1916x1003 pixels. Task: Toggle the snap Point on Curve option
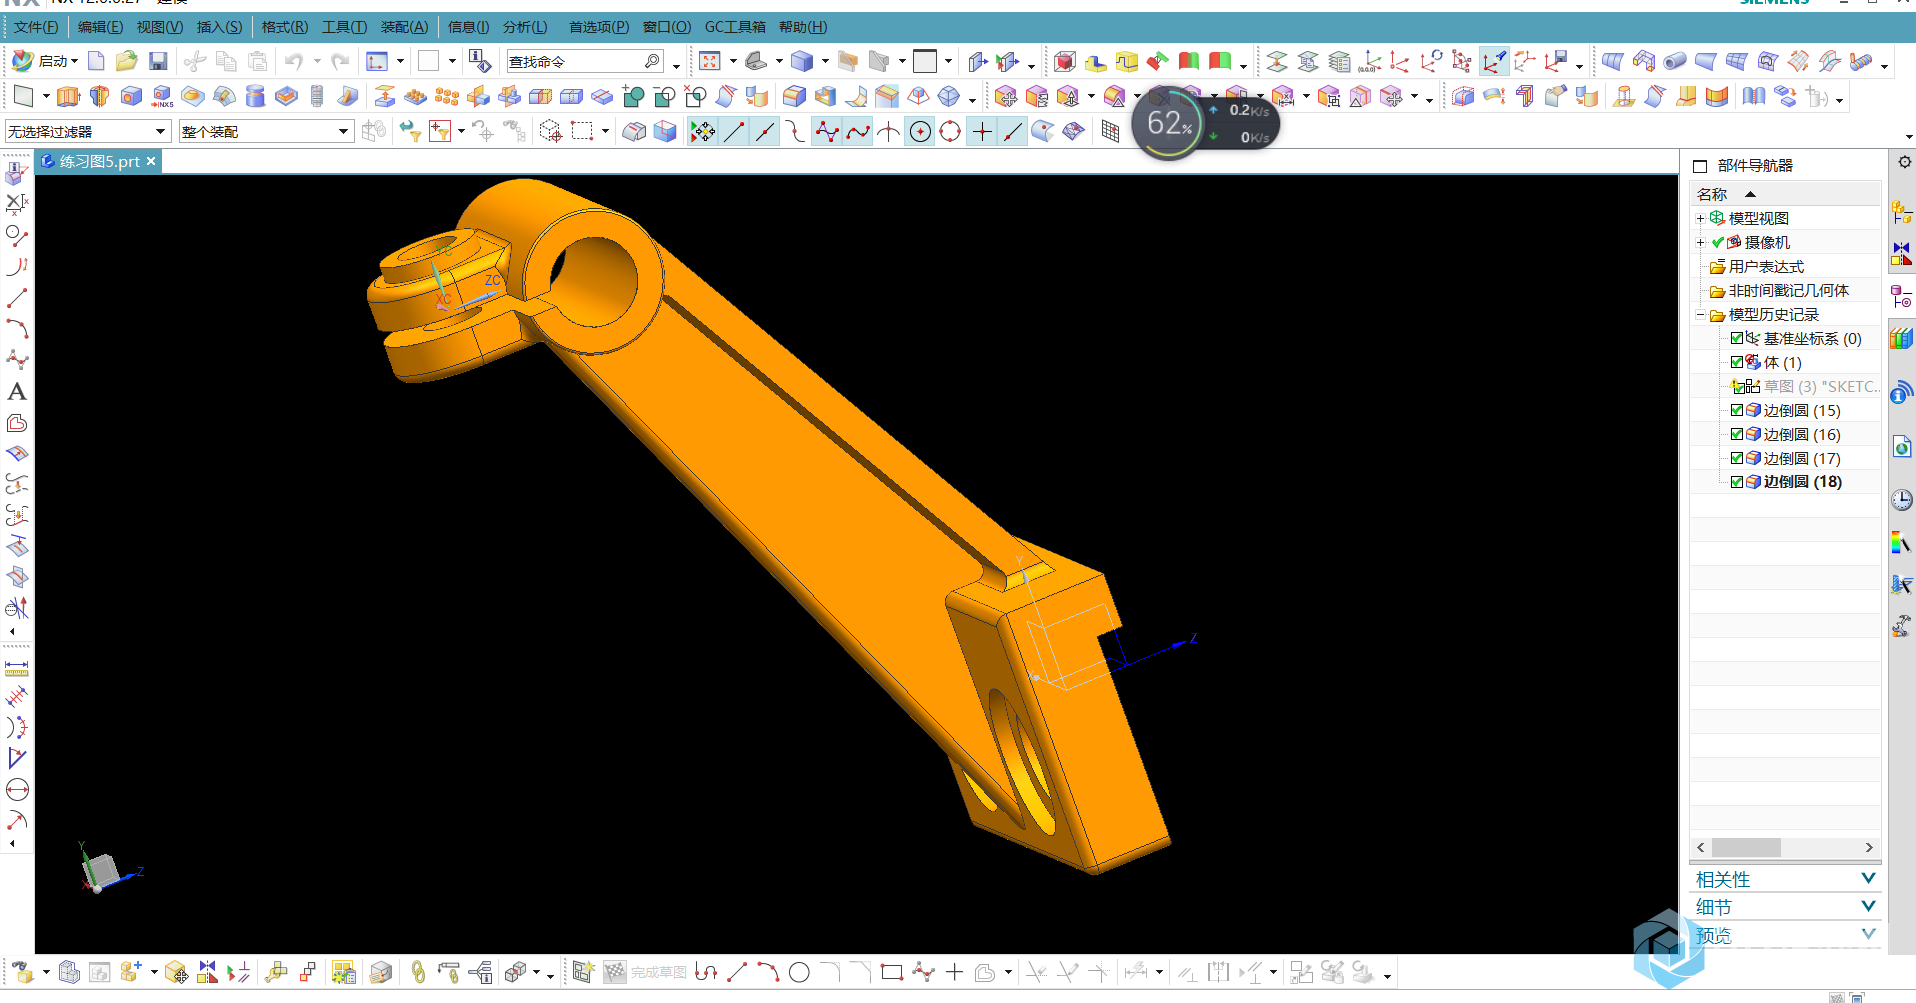pos(1013,131)
